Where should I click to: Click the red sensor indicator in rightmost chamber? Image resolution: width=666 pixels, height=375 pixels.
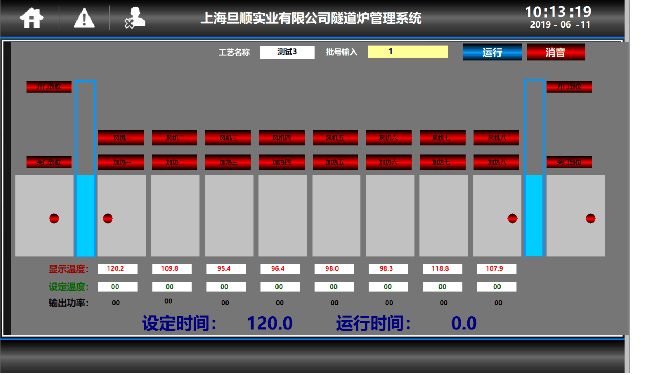(x=590, y=218)
